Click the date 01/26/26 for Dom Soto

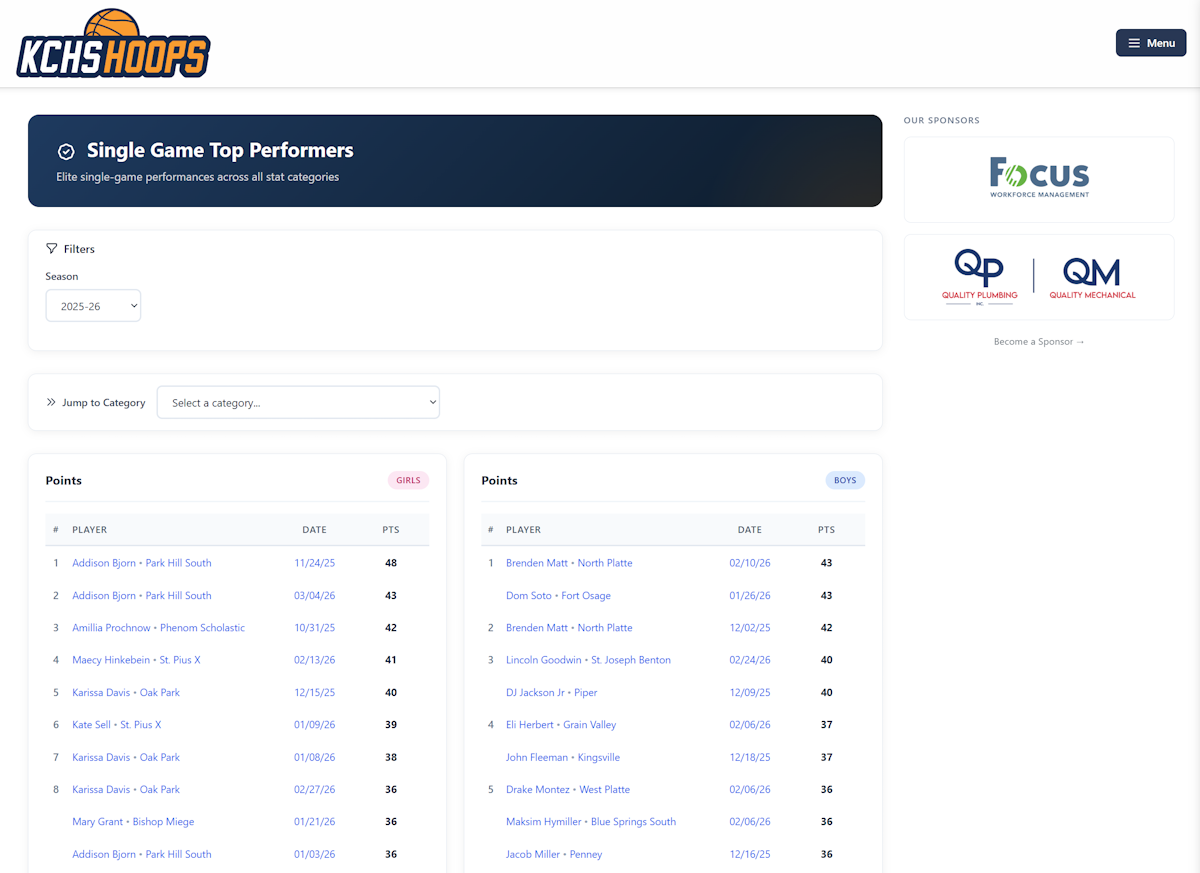coord(750,595)
